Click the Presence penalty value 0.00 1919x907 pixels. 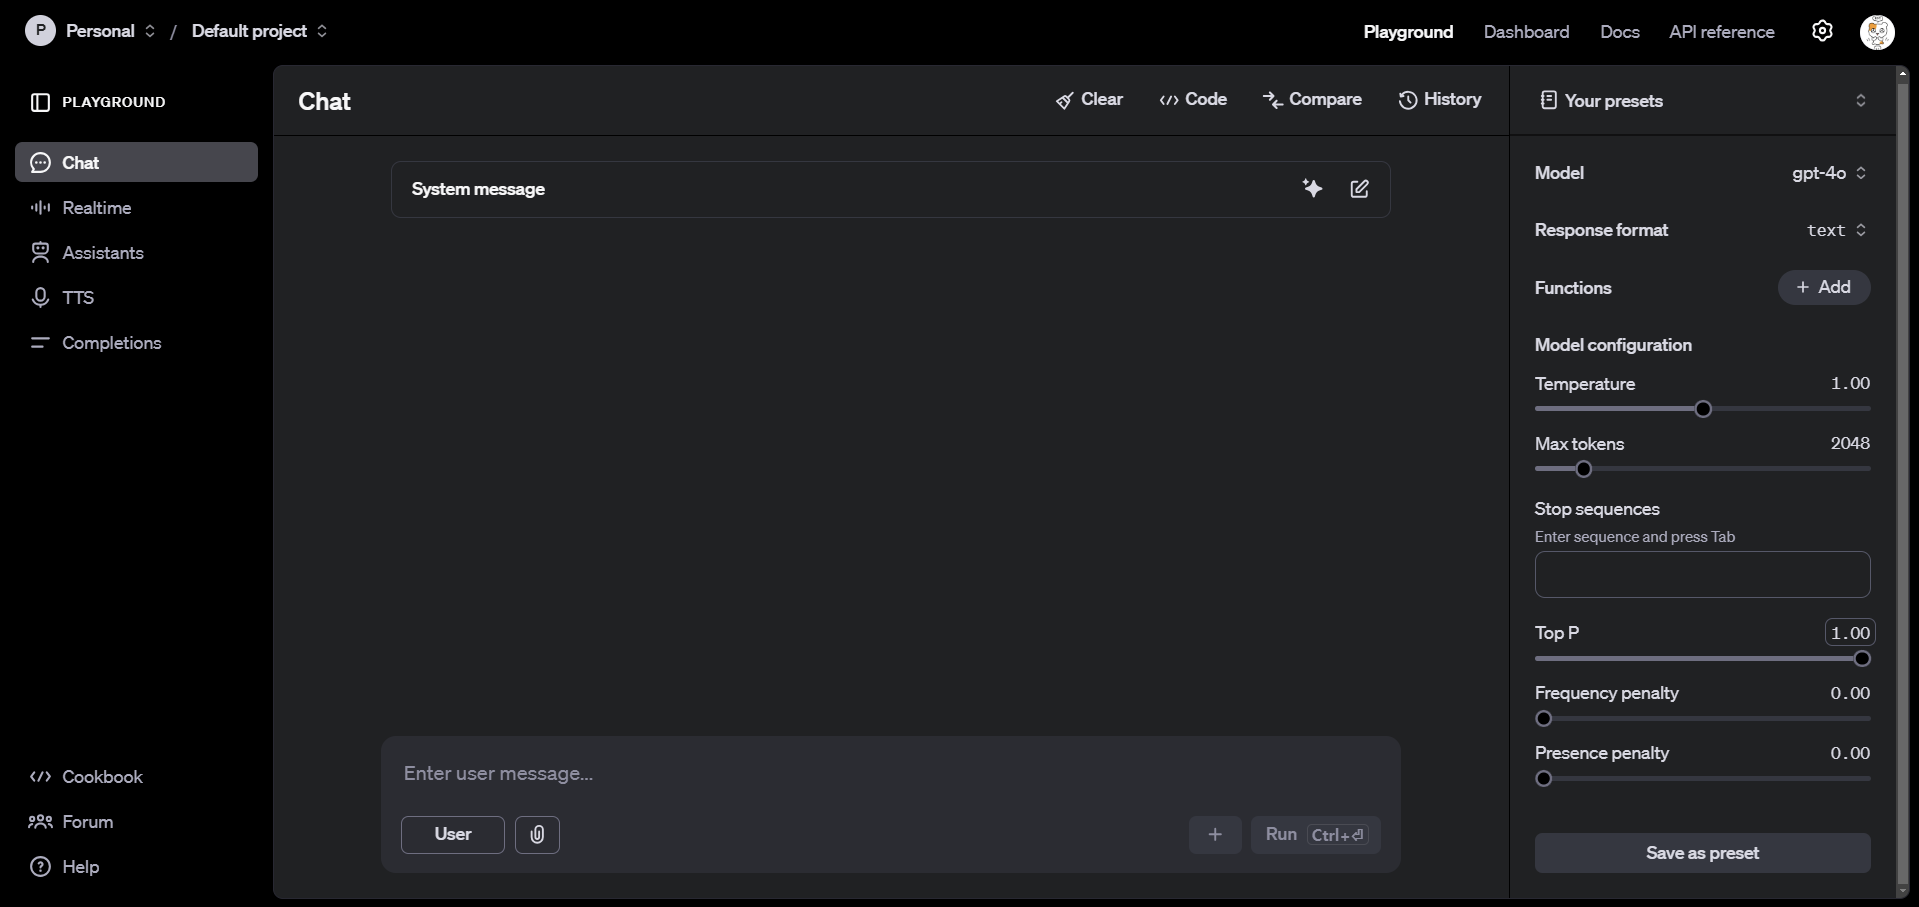click(1850, 753)
